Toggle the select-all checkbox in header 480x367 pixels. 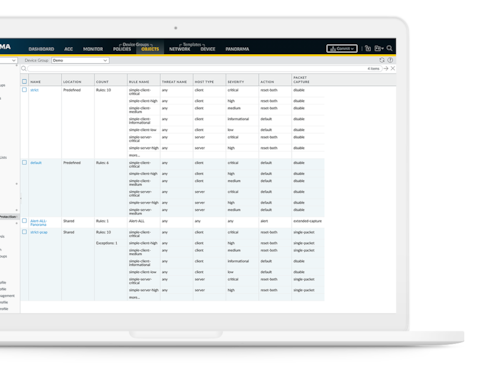coord(24,81)
